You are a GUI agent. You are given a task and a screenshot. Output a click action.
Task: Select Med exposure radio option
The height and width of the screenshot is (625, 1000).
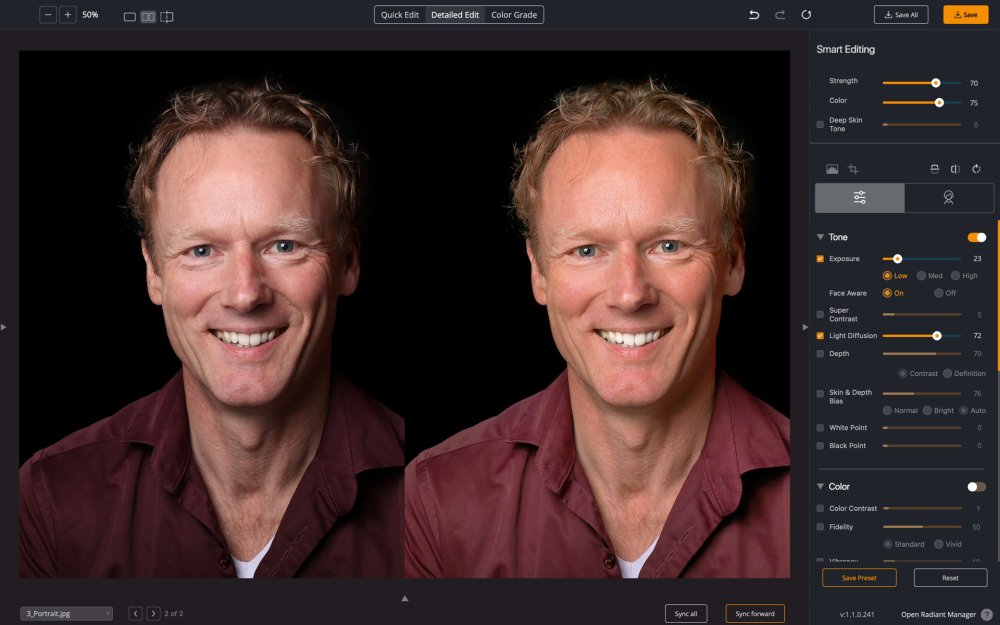tap(922, 276)
